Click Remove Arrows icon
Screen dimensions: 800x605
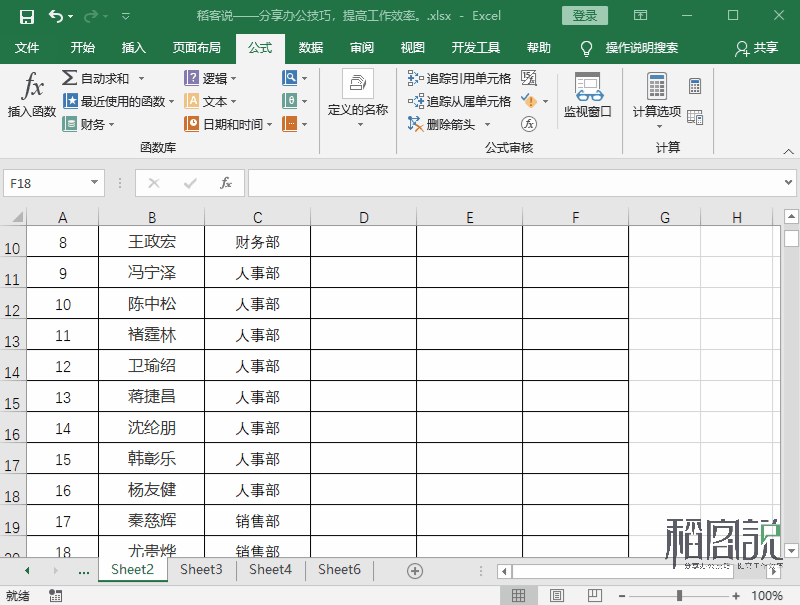(x=415, y=124)
